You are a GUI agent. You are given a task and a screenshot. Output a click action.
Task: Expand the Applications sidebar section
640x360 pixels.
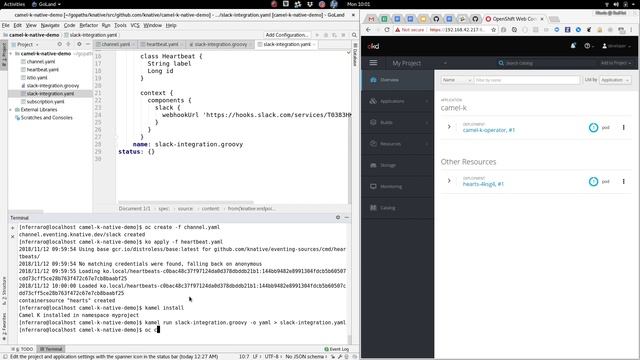point(398,101)
